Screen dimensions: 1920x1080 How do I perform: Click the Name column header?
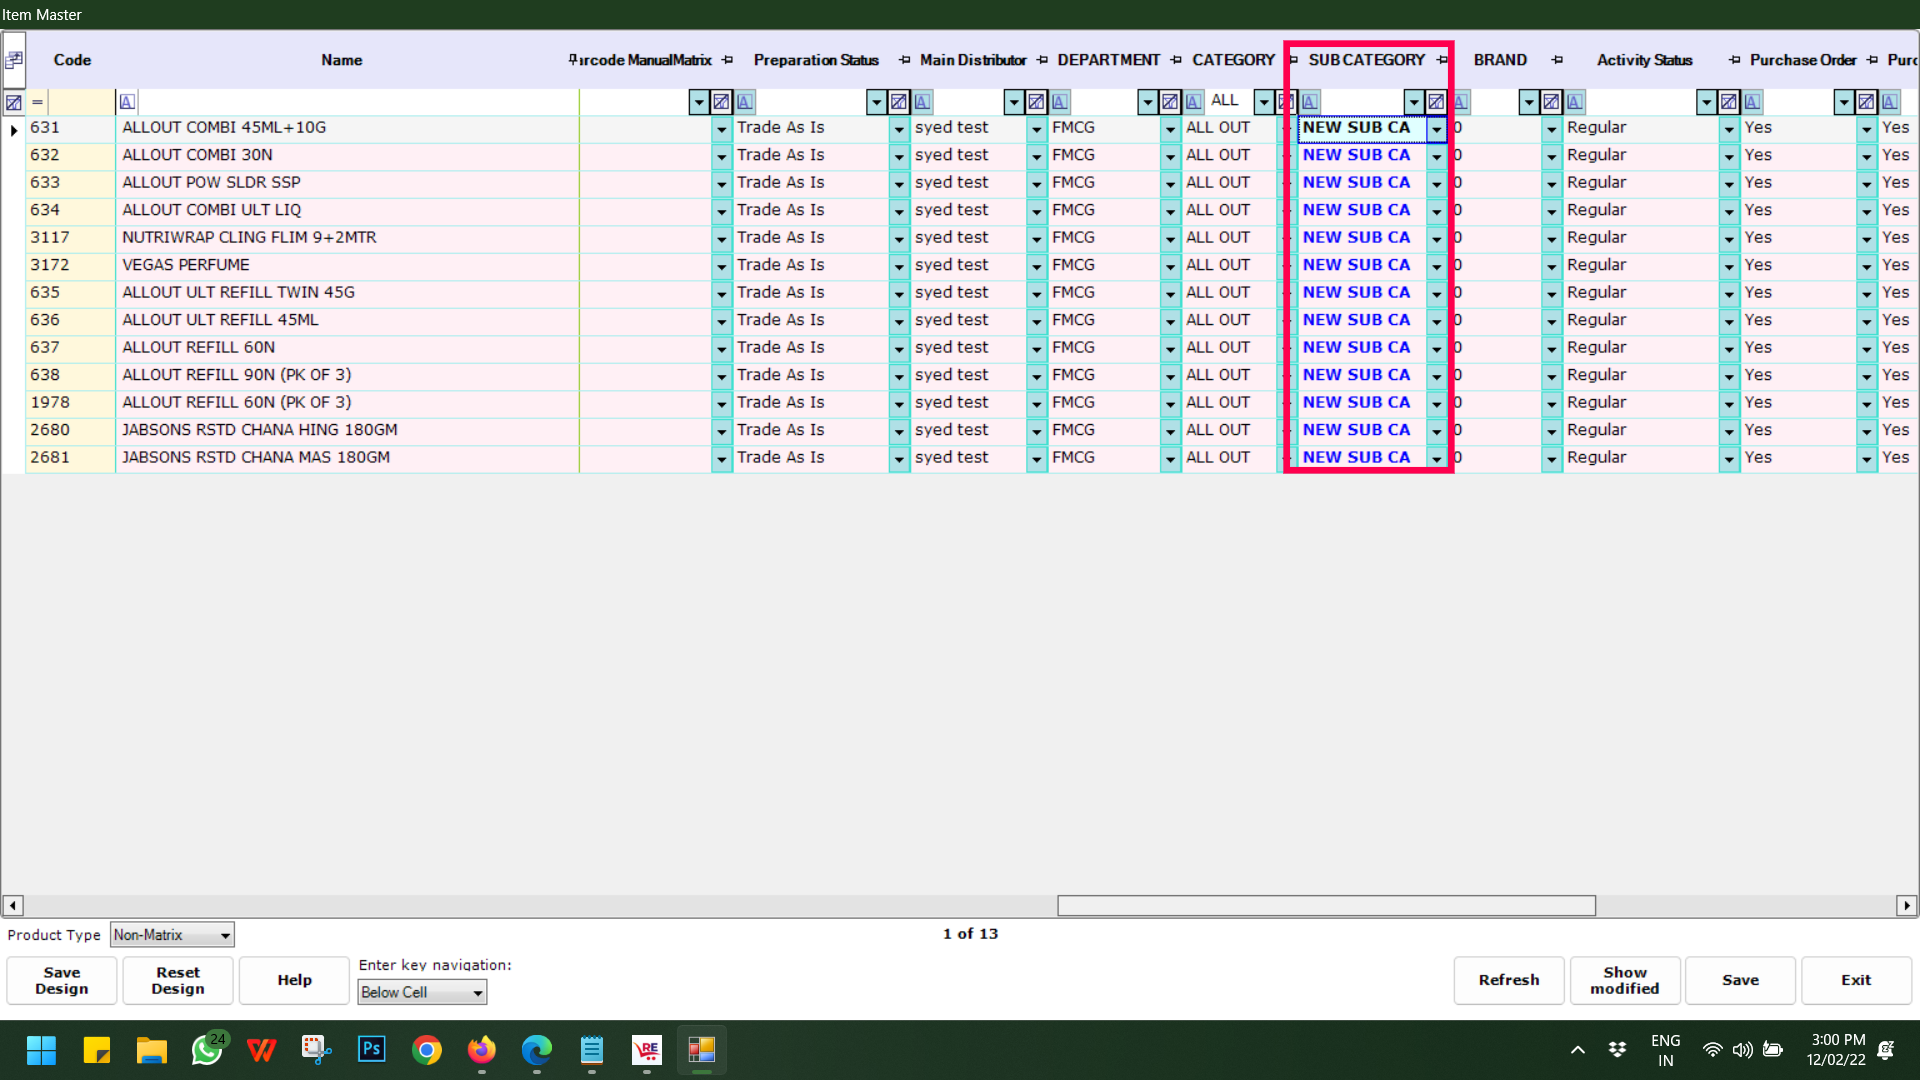pyautogui.click(x=341, y=60)
